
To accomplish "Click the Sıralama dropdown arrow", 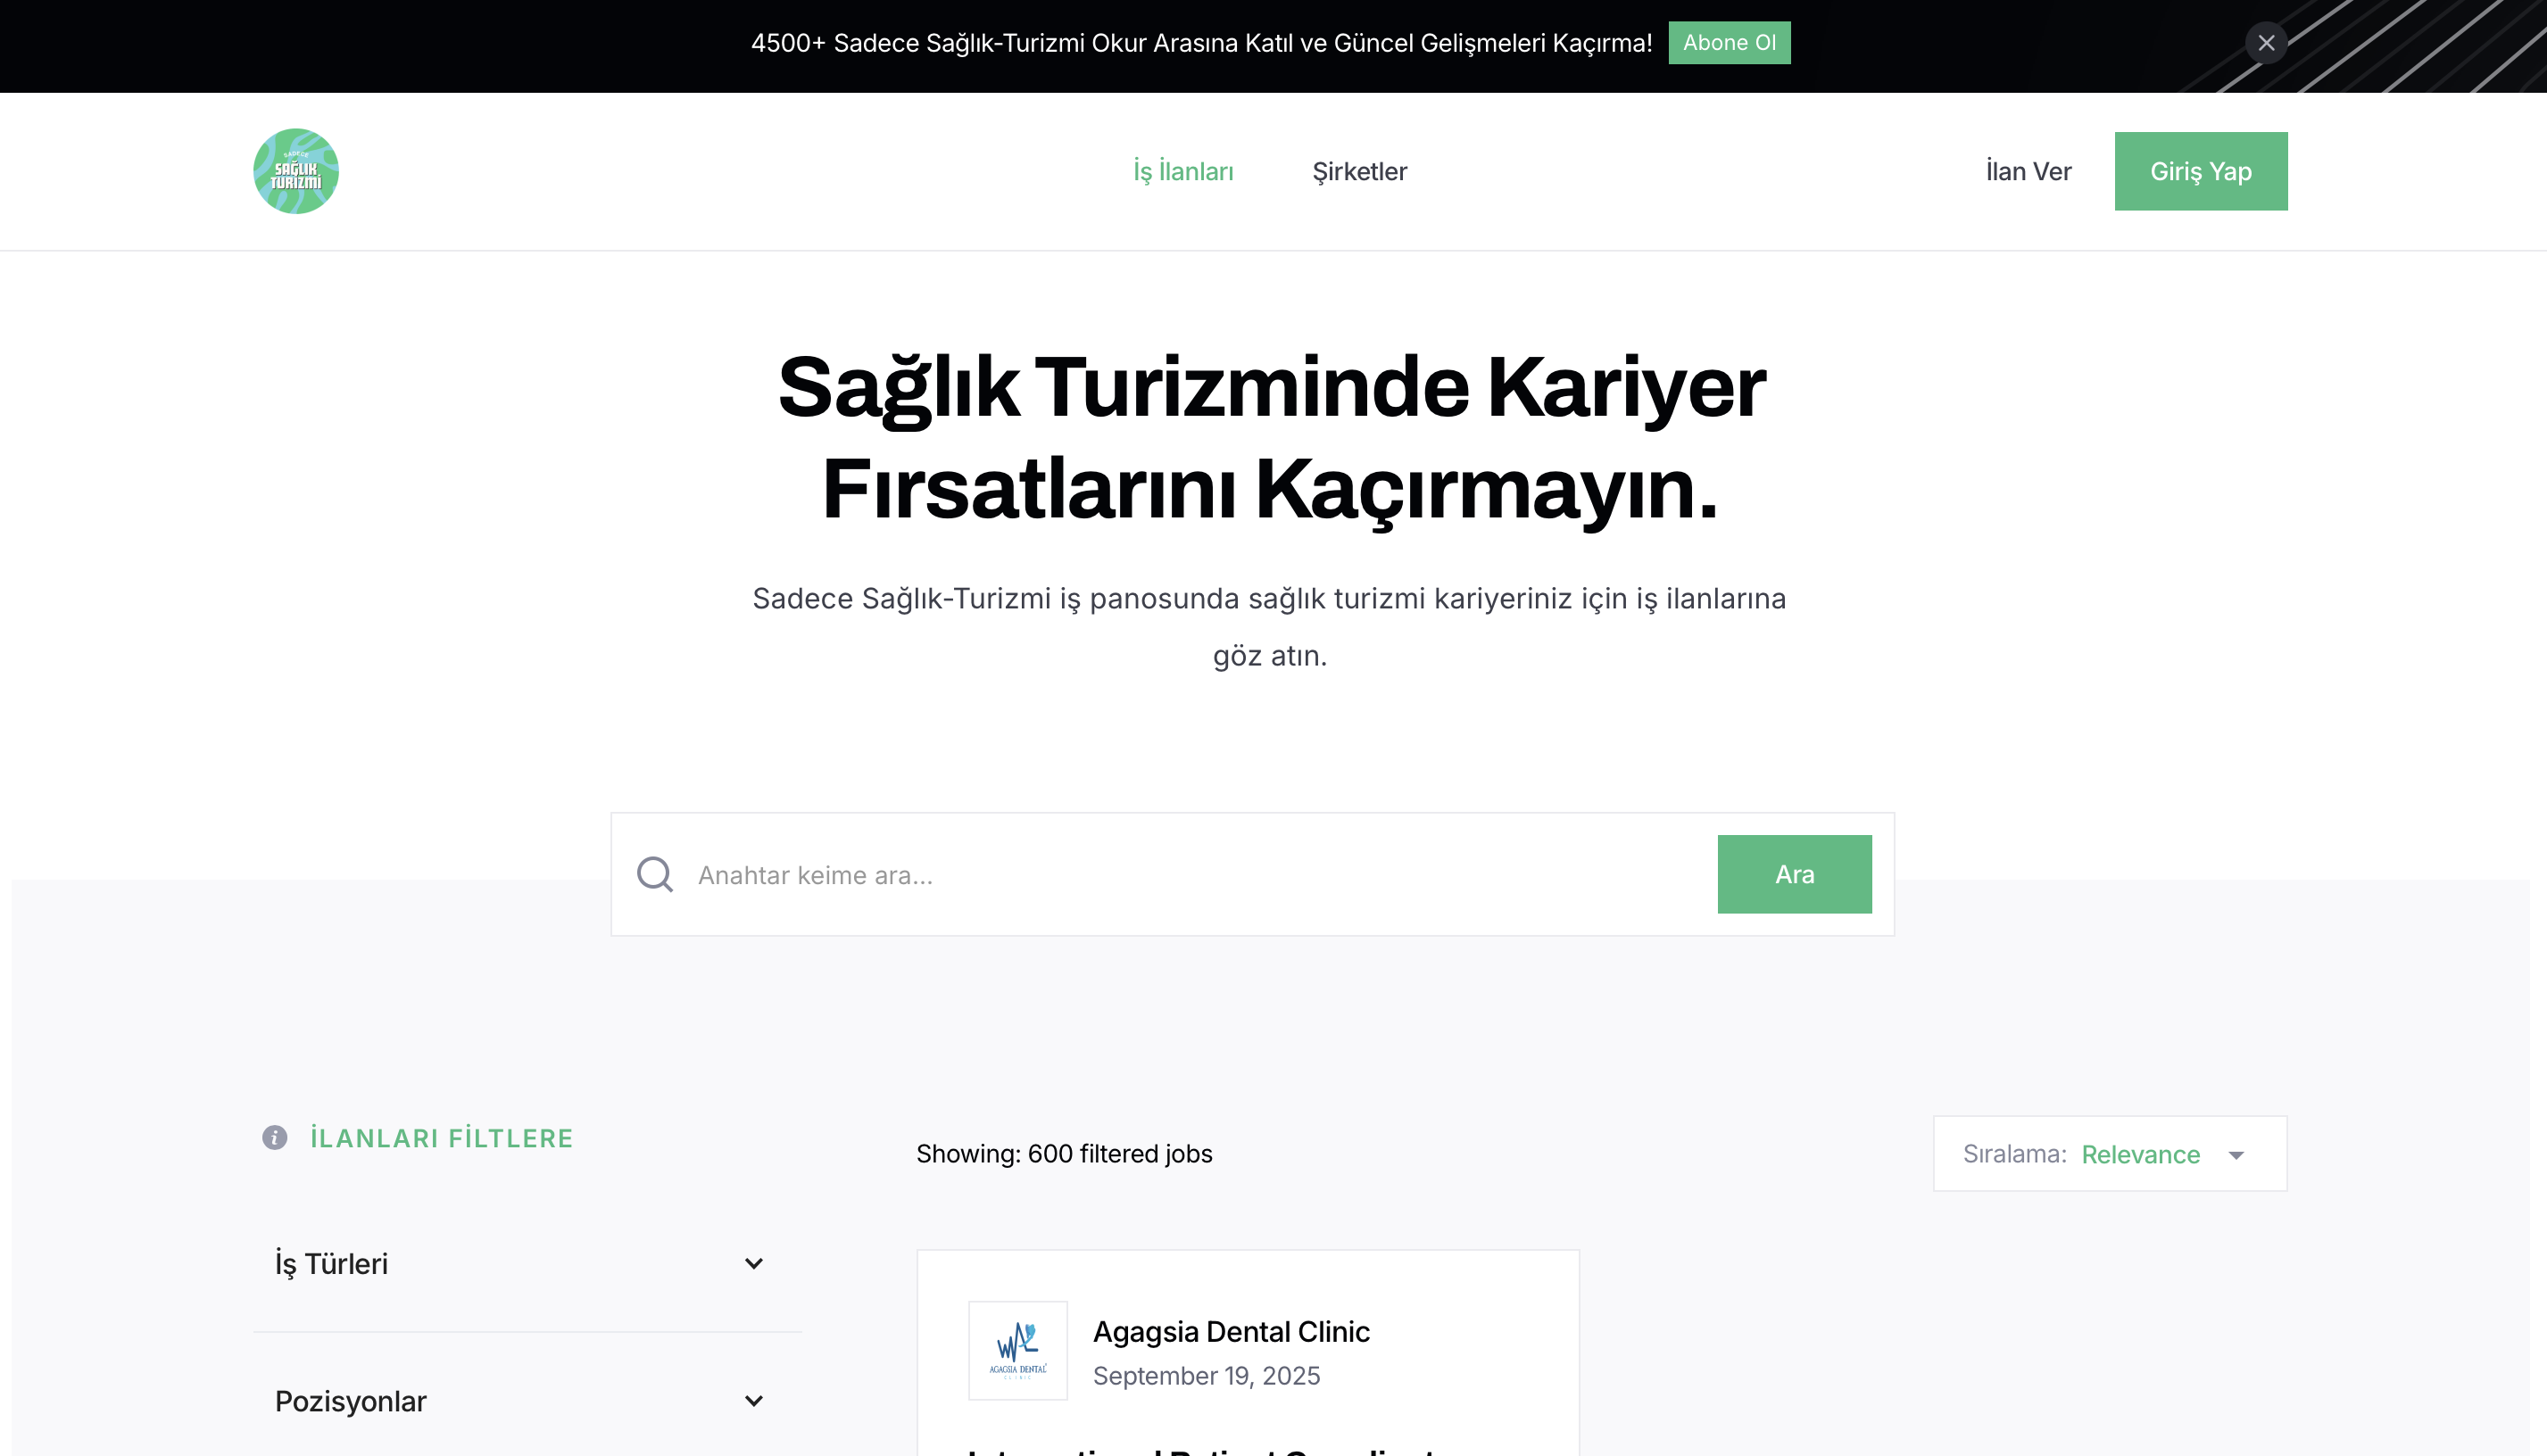I will 2236,1155.
